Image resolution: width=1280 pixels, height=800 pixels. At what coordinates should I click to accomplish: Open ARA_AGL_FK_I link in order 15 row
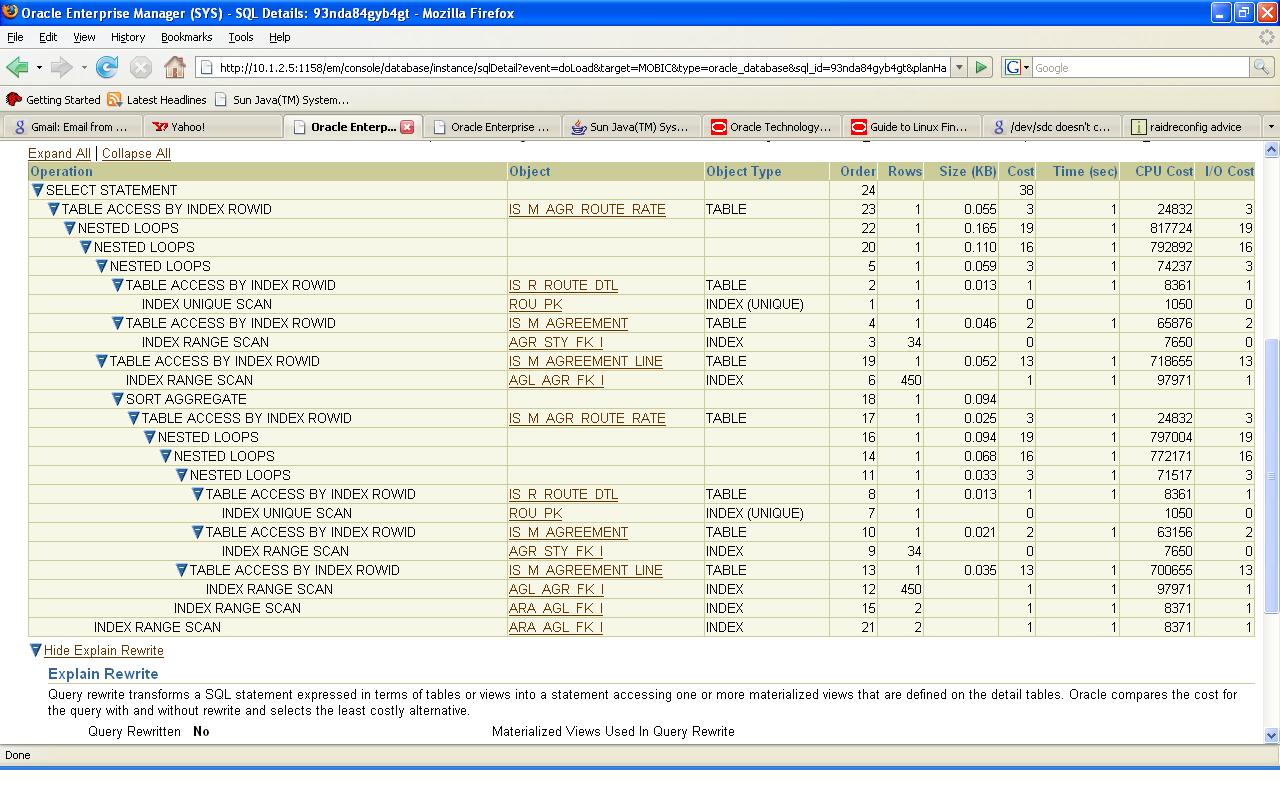(556, 608)
